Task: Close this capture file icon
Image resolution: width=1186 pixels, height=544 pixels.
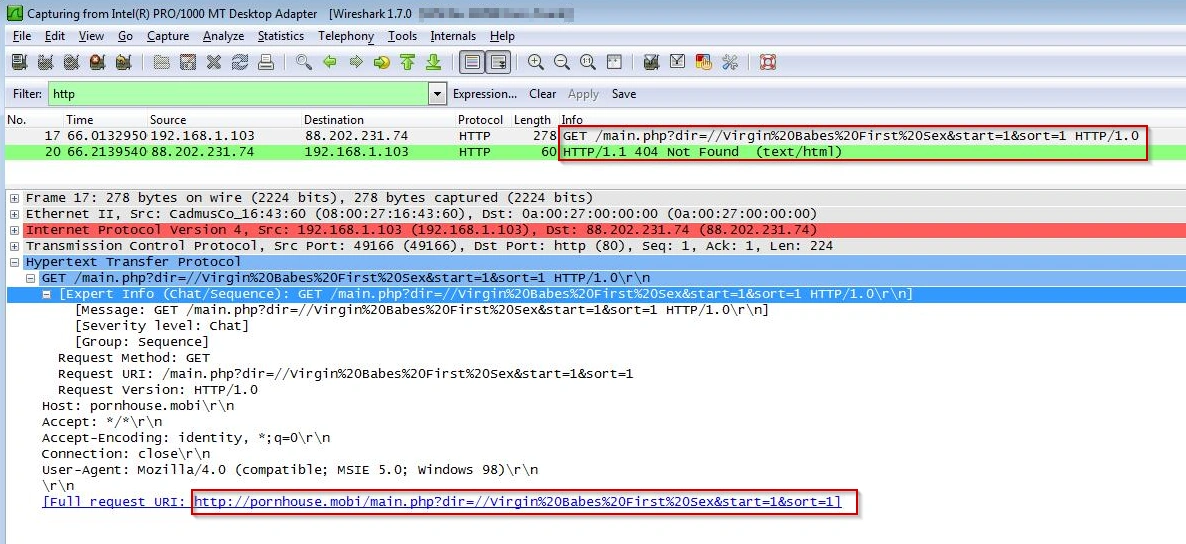Action: pyautogui.click(x=214, y=62)
